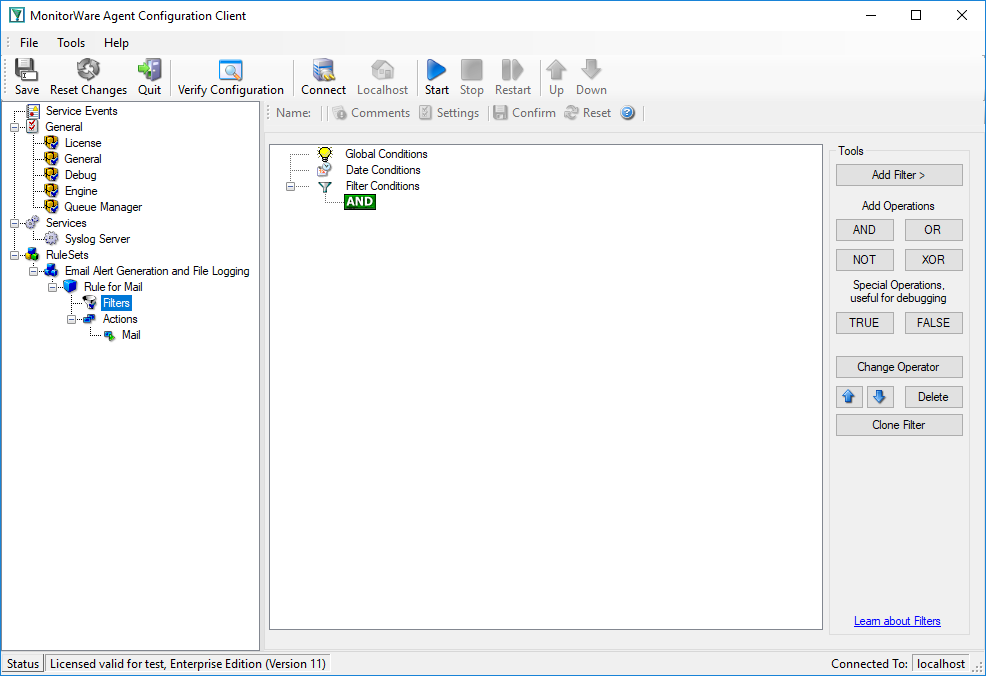Click the Filter Conditions funnel icon
The image size is (986, 676).
pos(324,186)
